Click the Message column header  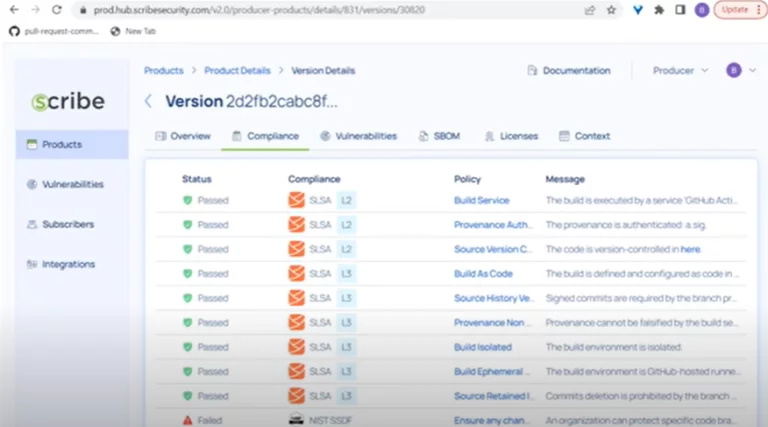[x=565, y=179]
